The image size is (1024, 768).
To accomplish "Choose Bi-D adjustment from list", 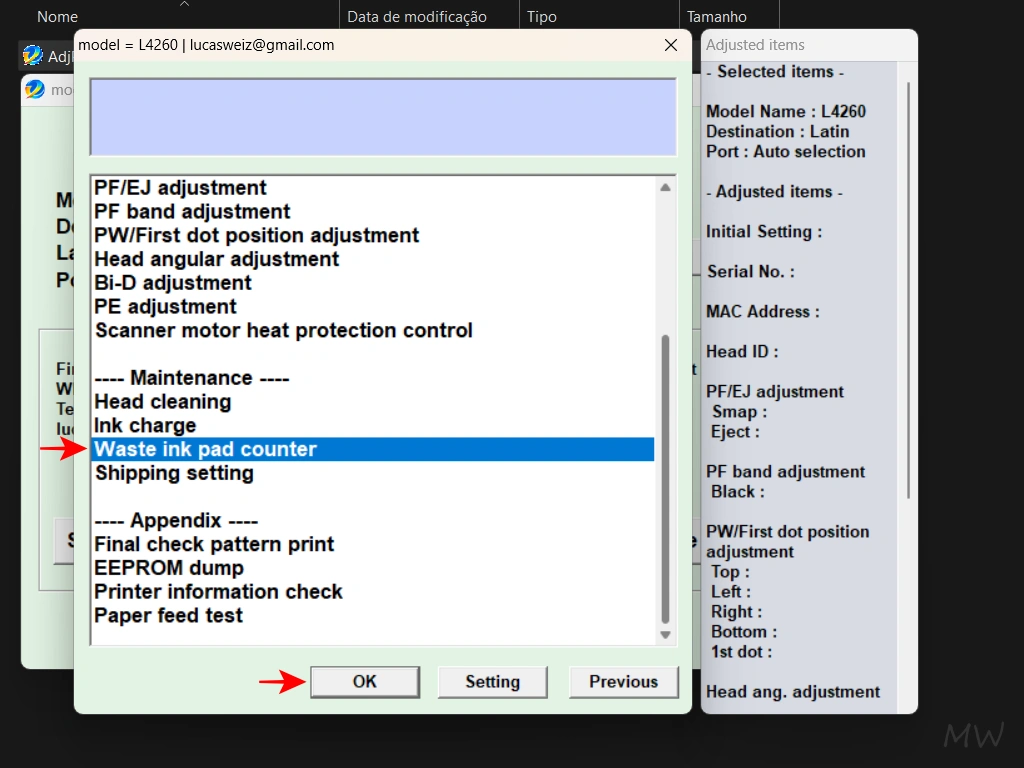I will [x=173, y=283].
